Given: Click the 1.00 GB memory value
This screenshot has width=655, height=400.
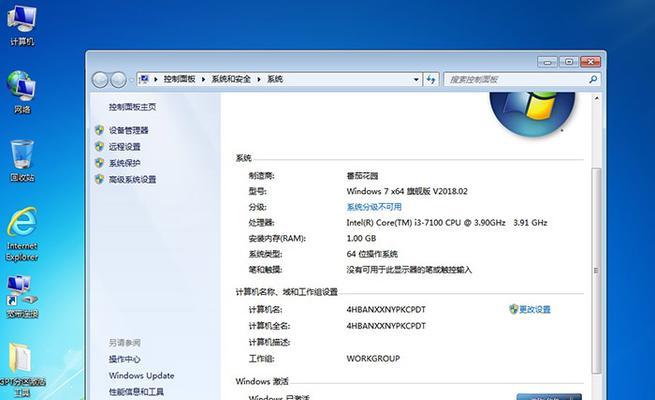Looking at the screenshot, I should pos(361,238).
